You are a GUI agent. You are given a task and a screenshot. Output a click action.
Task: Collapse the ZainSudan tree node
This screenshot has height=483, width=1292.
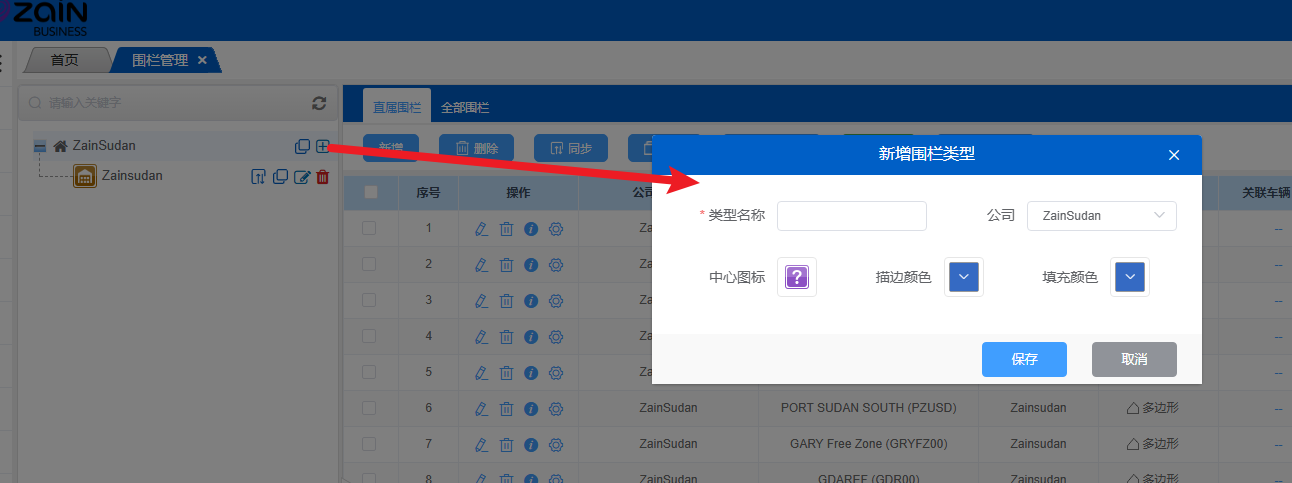tap(40, 146)
